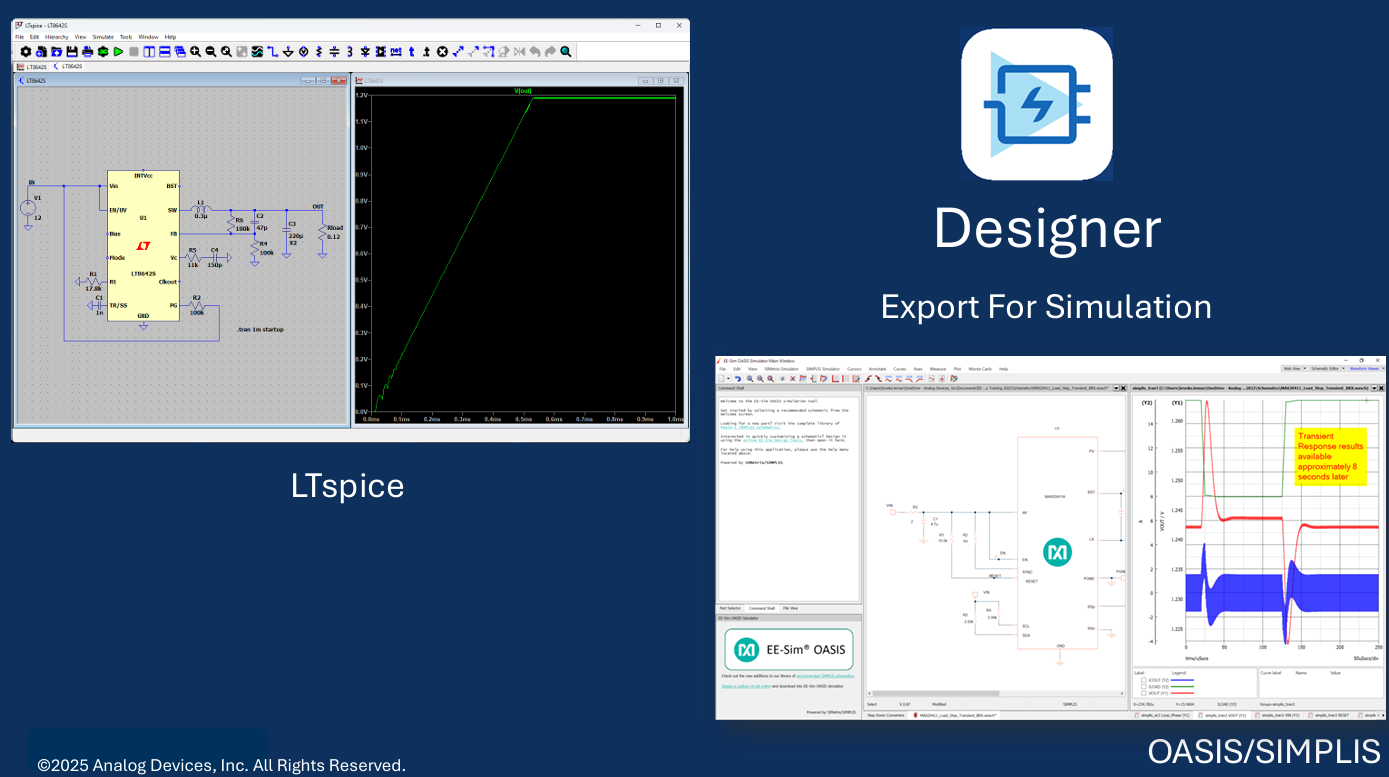The image size is (1389, 777).
Task: Click LTspice New Schematic toolbar icon
Action: tap(41, 51)
